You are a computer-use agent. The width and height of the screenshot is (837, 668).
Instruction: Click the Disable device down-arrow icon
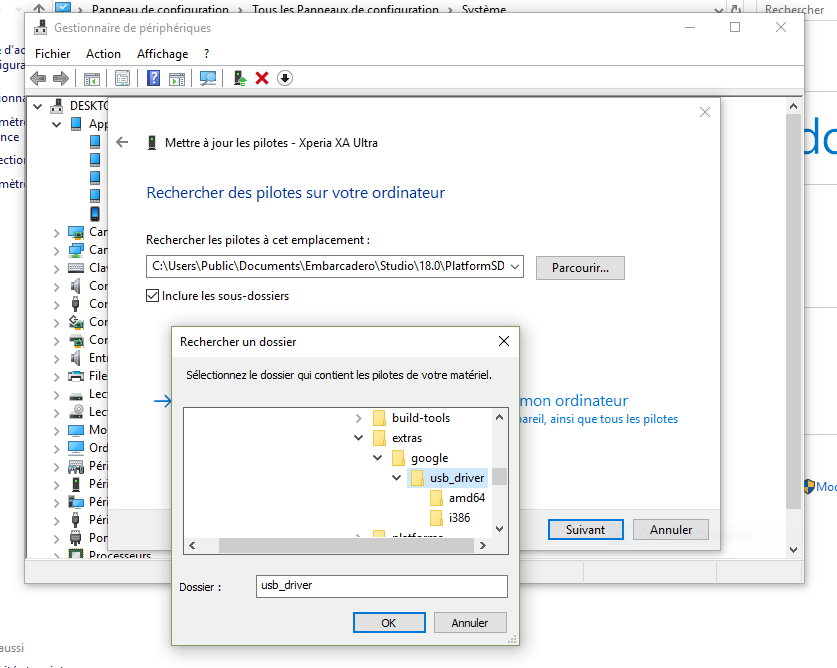click(x=285, y=78)
